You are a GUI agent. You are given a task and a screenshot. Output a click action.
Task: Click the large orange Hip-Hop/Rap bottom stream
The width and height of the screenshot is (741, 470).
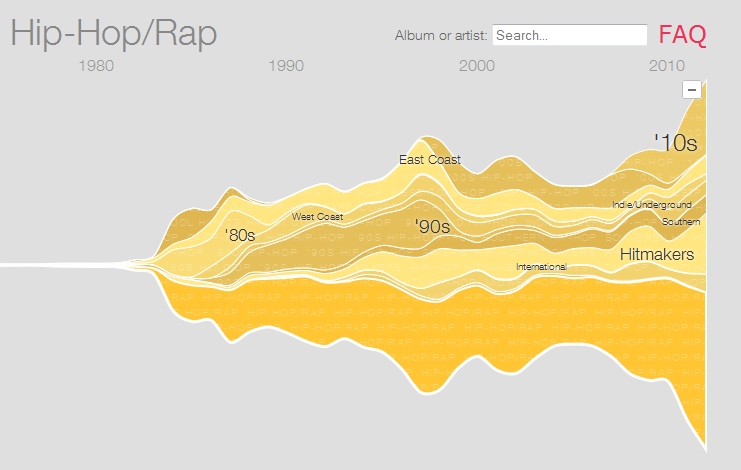400,330
